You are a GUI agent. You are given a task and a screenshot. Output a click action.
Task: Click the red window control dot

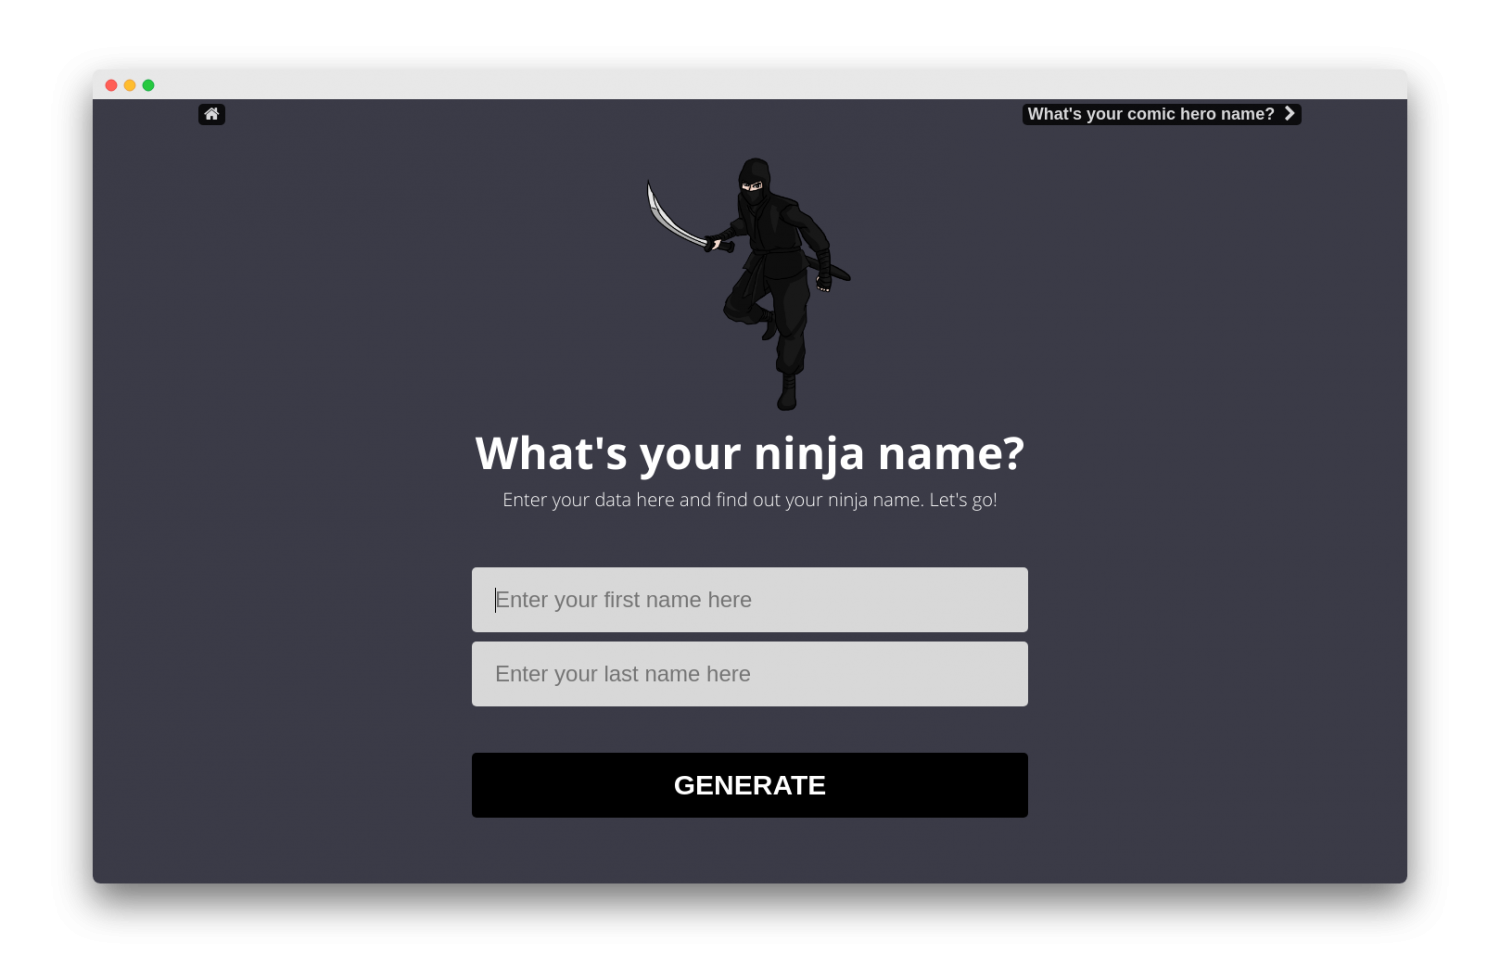[x=110, y=85]
